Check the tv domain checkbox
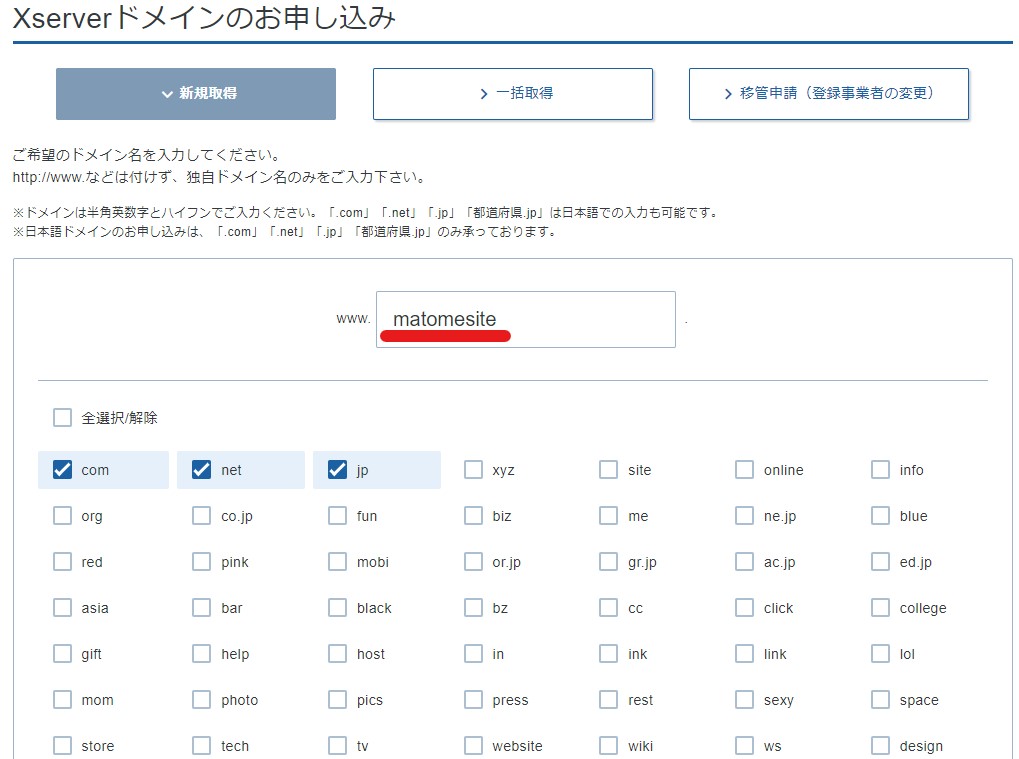The image size is (1019, 759). 337,745
